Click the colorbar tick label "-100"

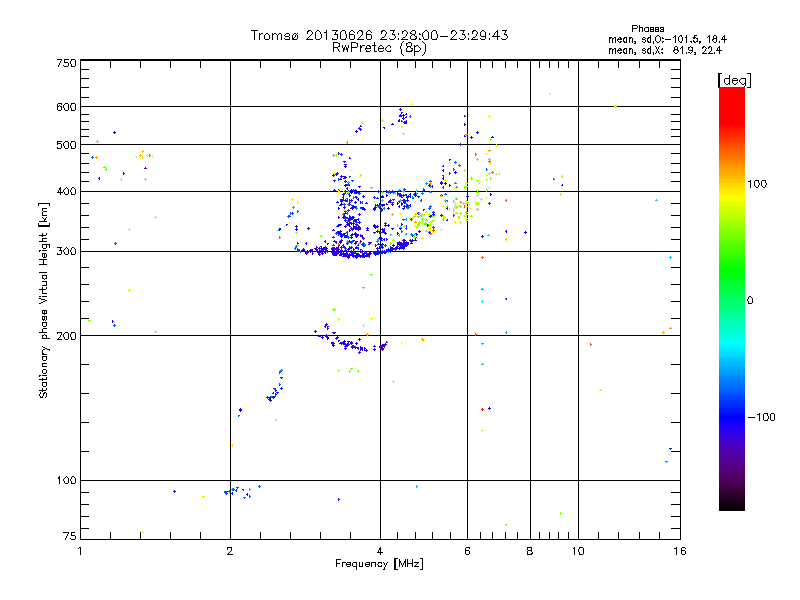pyautogui.click(x=762, y=417)
